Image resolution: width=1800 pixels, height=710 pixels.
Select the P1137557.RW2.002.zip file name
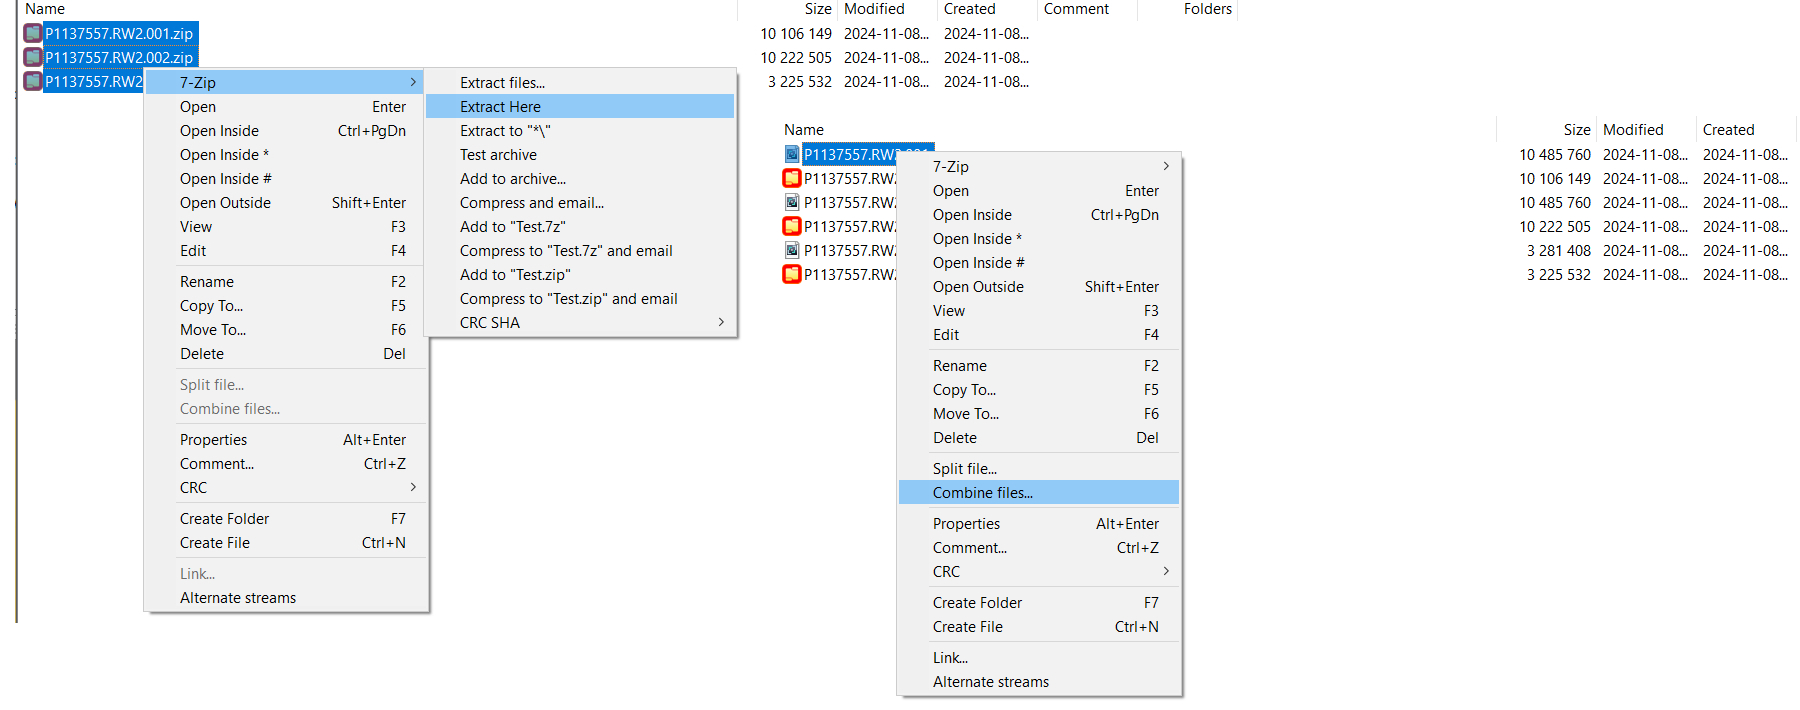tap(119, 57)
